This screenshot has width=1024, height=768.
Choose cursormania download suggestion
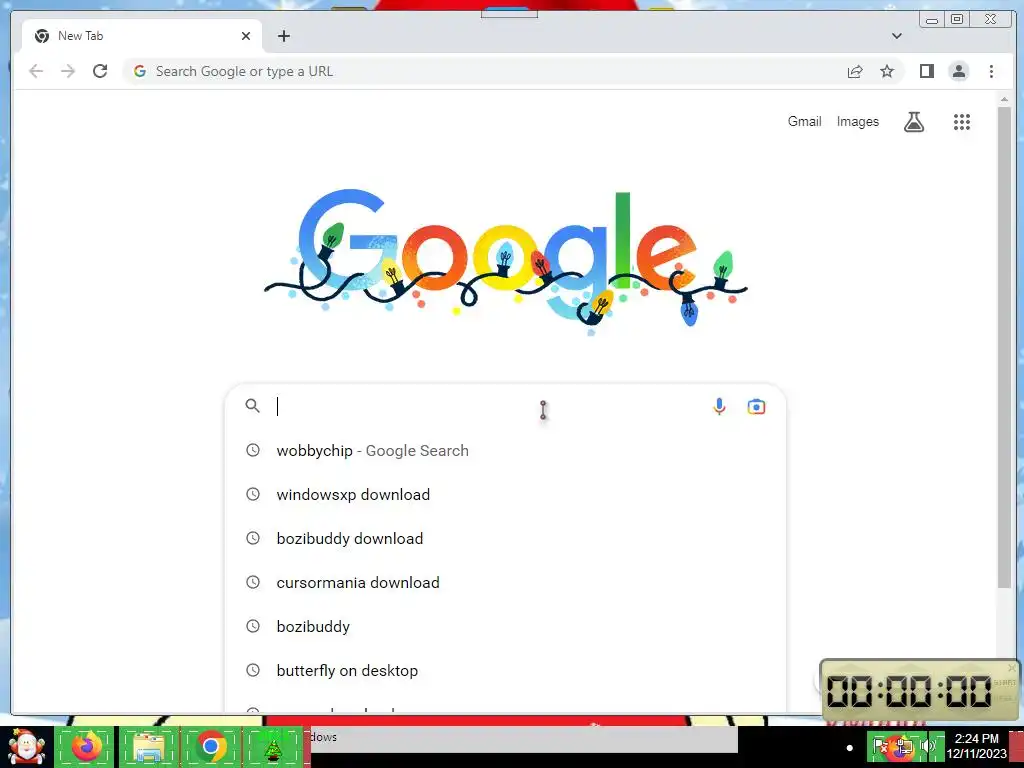505,582
